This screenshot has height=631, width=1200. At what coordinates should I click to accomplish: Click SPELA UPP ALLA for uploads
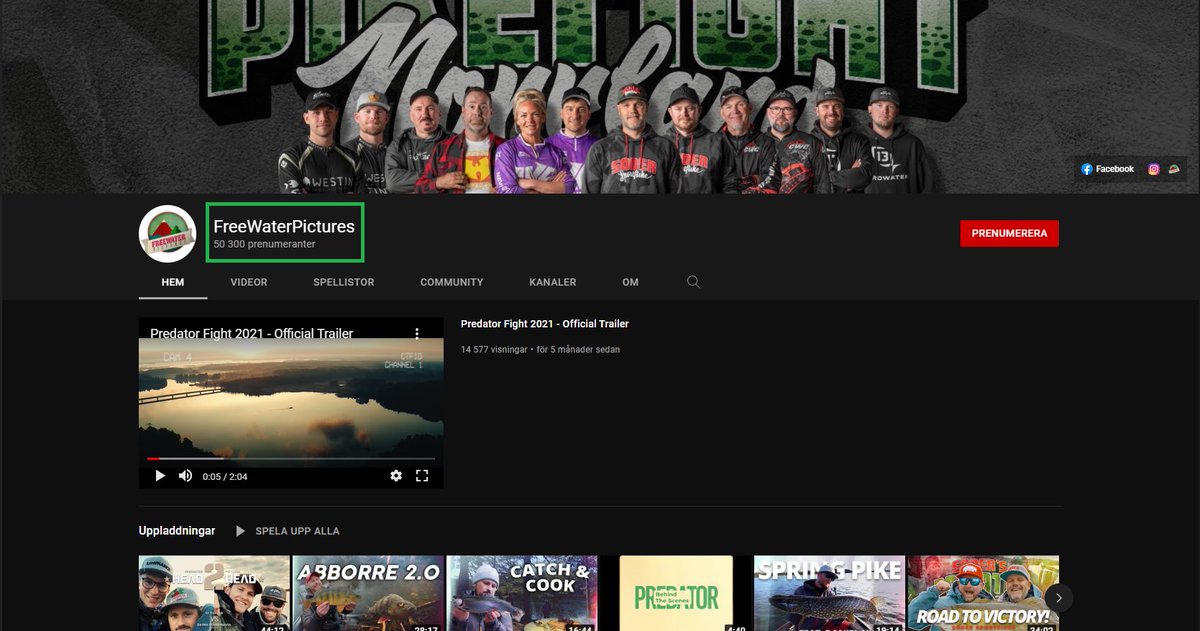288,531
